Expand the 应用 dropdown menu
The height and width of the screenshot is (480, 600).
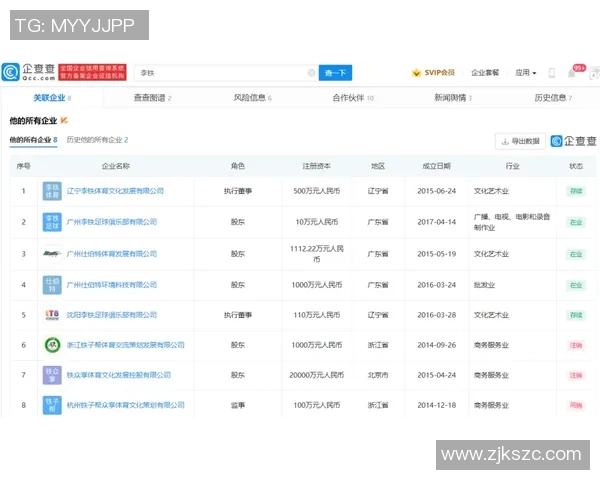526,73
